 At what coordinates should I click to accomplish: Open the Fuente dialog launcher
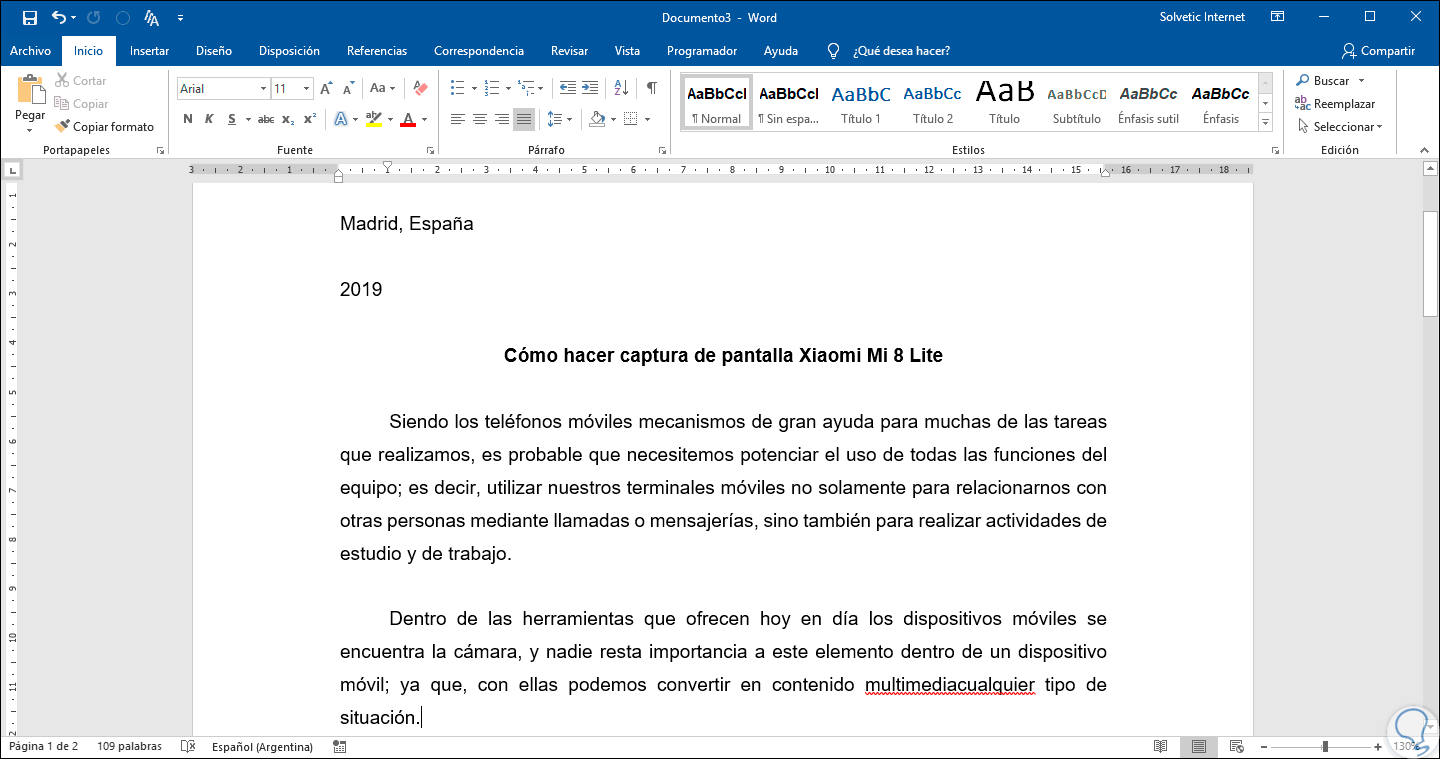(431, 151)
